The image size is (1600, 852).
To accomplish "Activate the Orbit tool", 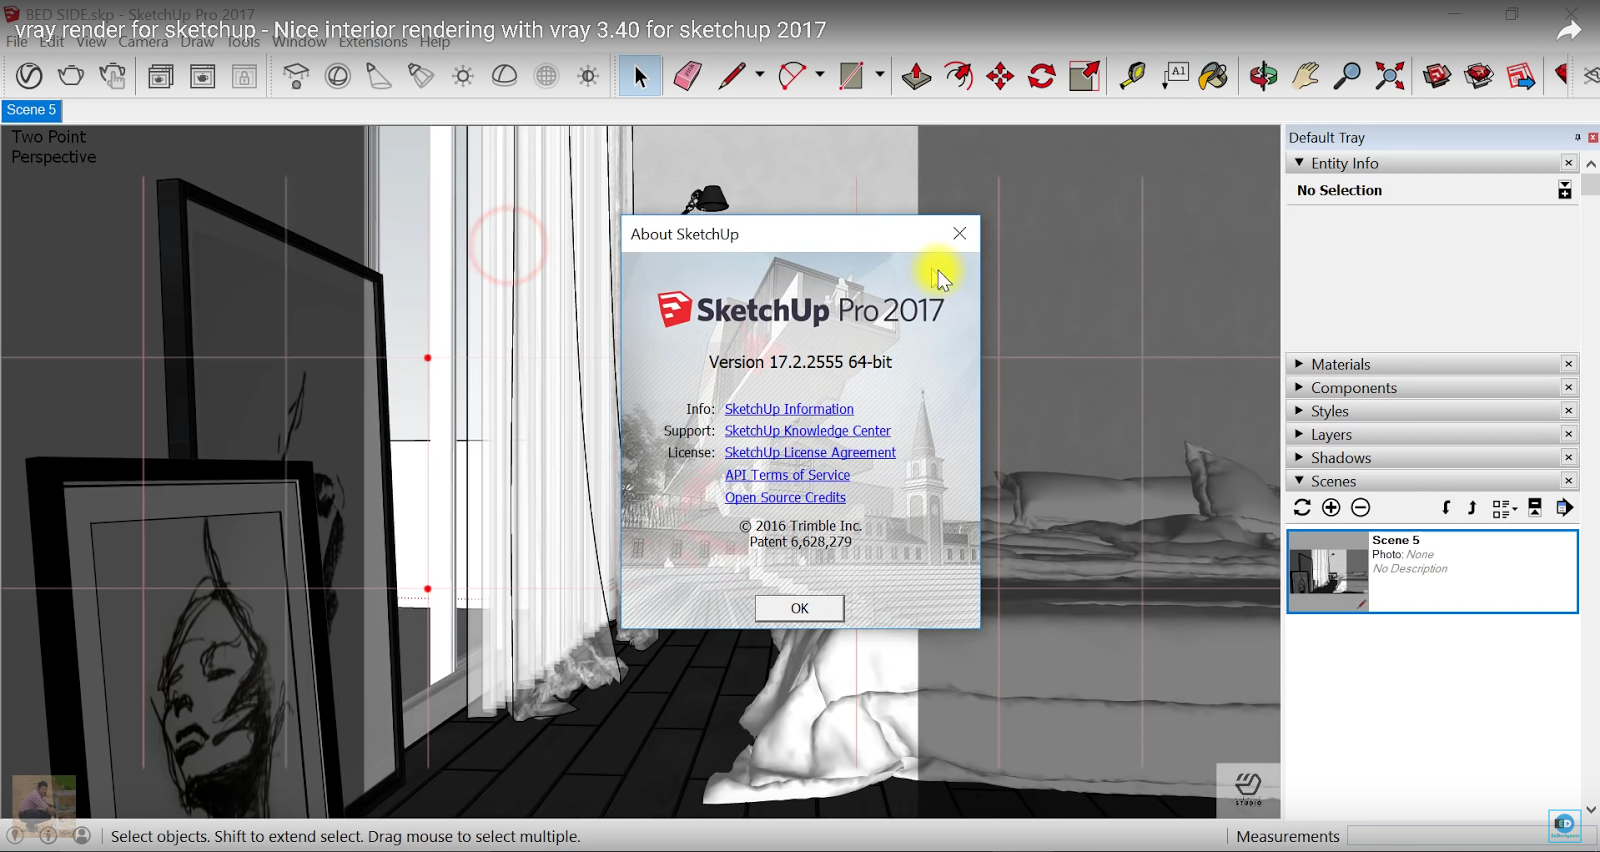I will coord(1263,76).
